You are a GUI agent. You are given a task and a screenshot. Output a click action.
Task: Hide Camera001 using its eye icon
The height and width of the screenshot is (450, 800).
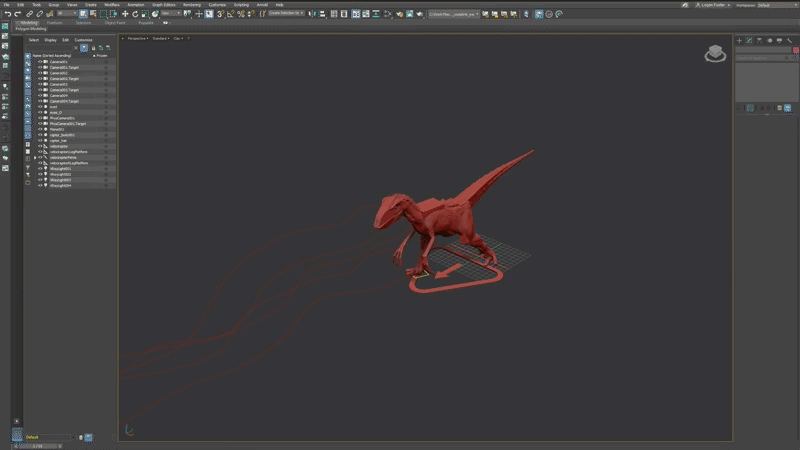click(40, 62)
